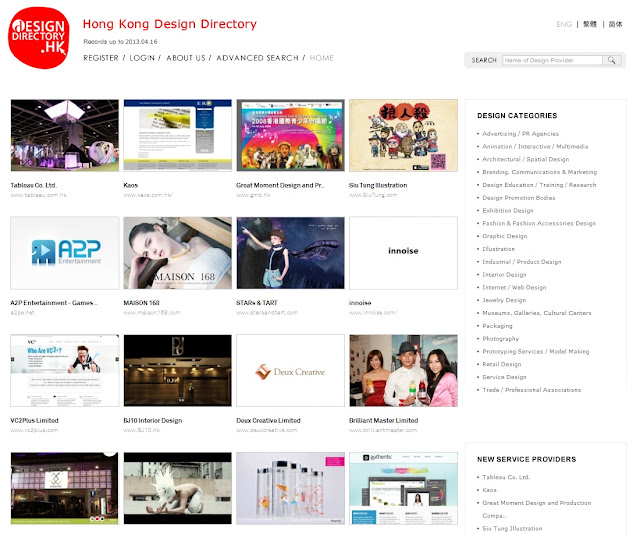Open Siu Tung Illustration under New Service Providers
The width and height of the screenshot is (640, 534).
(x=512, y=529)
